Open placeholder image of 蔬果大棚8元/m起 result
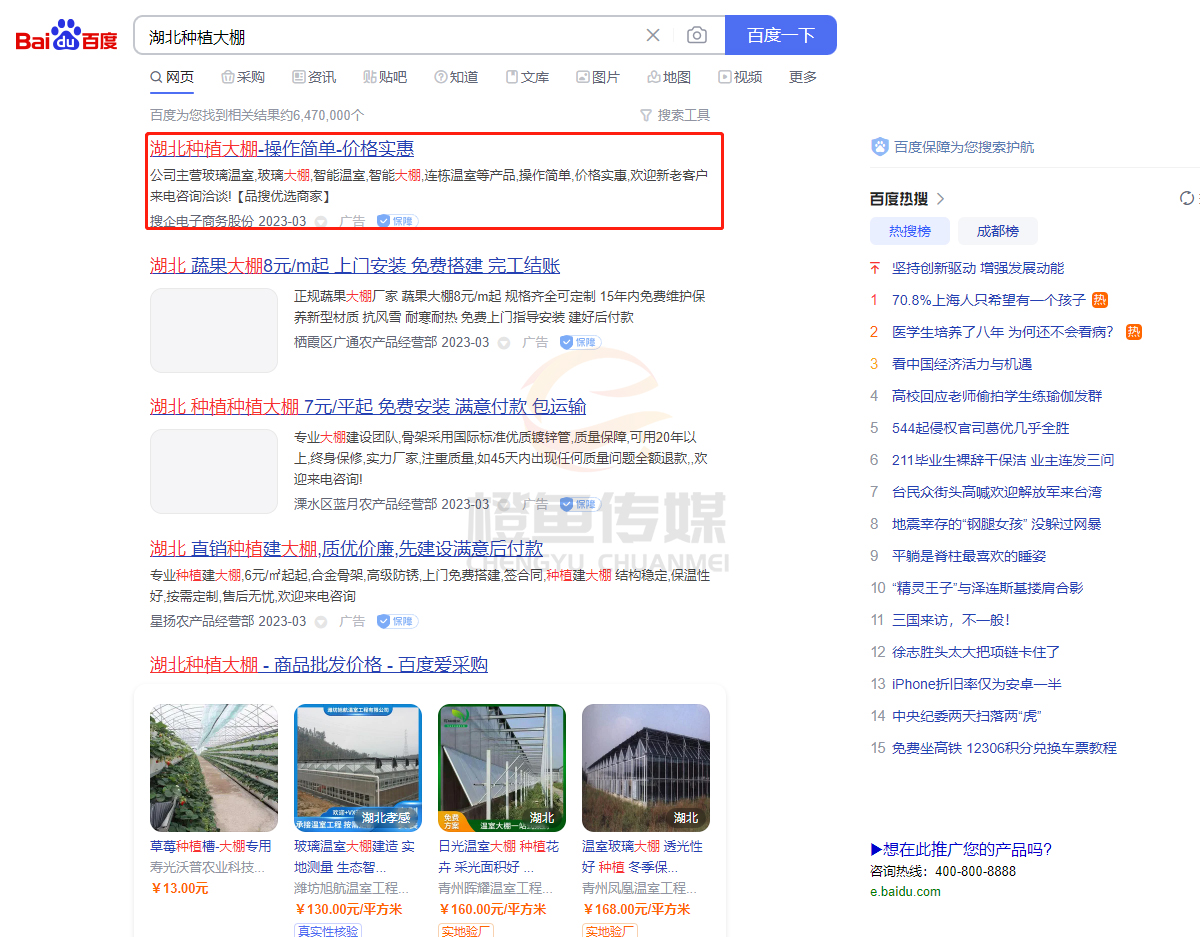Viewport: 1200px width, 937px height. 214,330
